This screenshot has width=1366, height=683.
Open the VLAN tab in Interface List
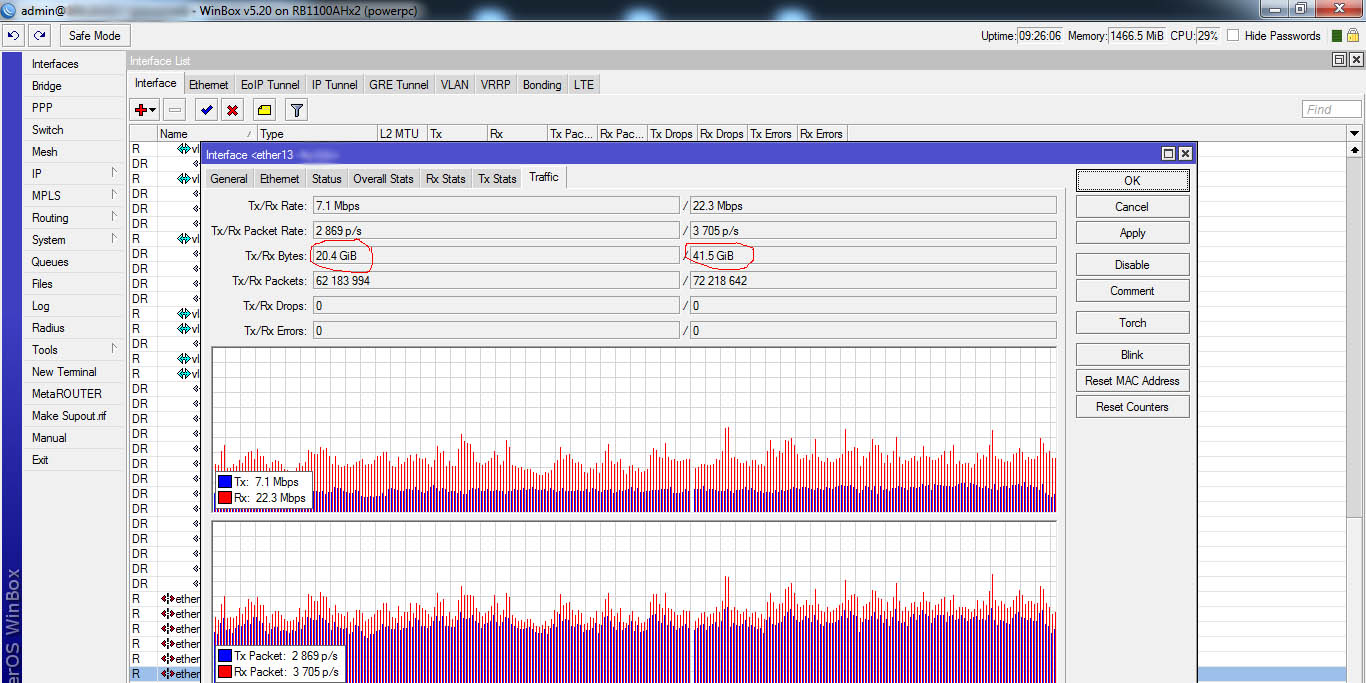454,85
